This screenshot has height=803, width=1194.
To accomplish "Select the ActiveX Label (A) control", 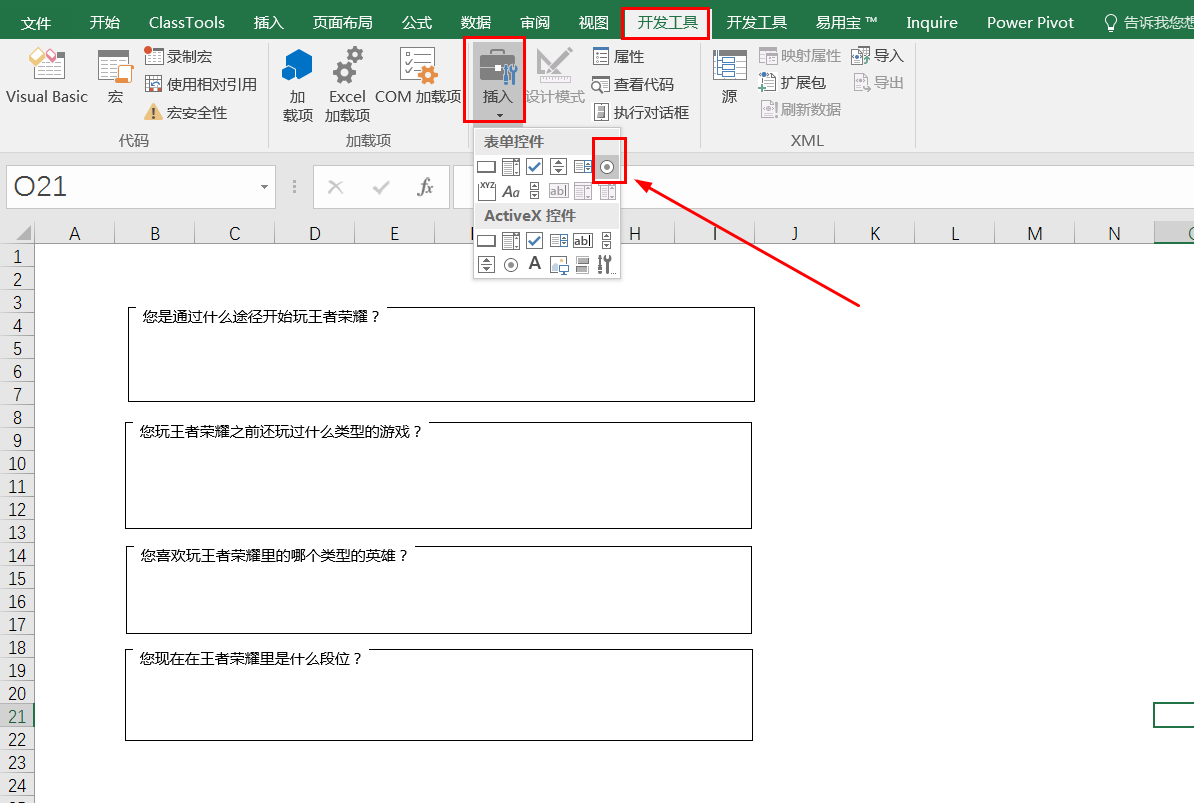I will click(x=535, y=264).
